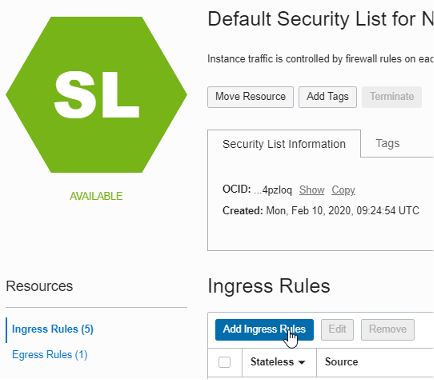Click the Move Resource button
Image resolution: width=434 pixels, height=380 pixels.
[250, 97]
